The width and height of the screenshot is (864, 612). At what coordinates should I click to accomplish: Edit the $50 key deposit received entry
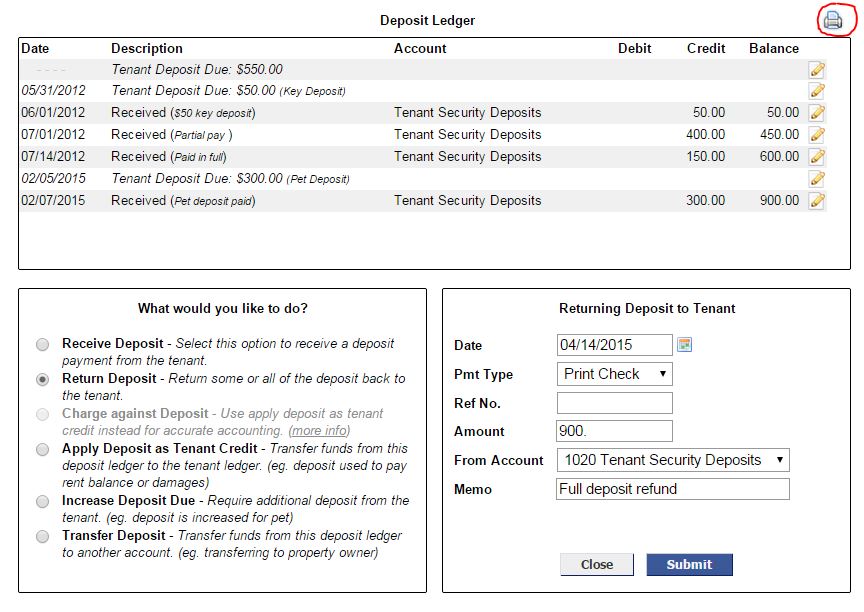pos(817,112)
